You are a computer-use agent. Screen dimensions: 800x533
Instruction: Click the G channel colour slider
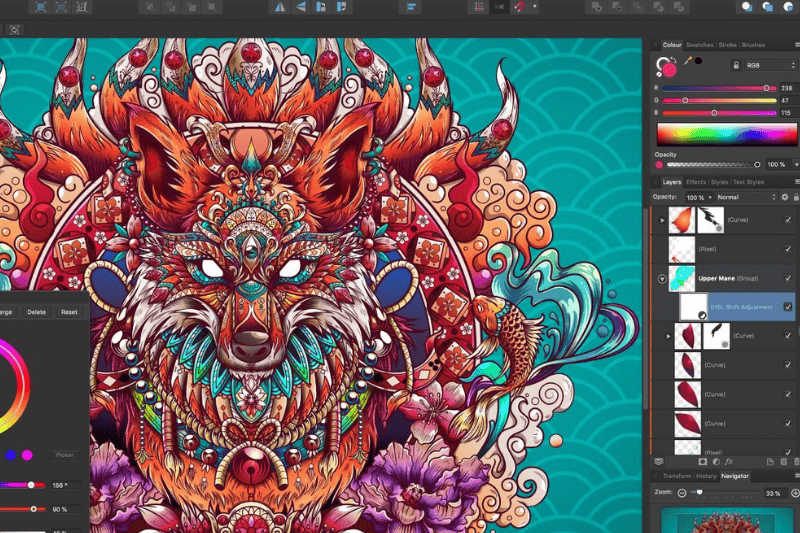pos(719,100)
